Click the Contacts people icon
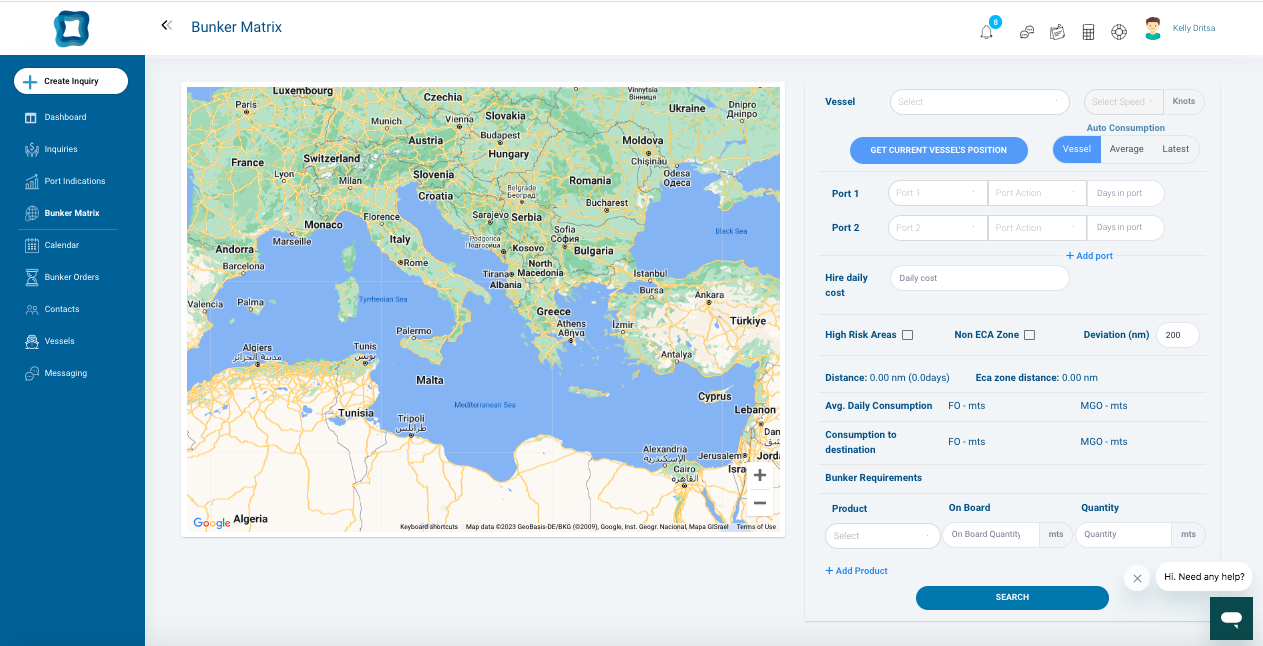Screen dimensions: 1263x646 click(x=32, y=309)
